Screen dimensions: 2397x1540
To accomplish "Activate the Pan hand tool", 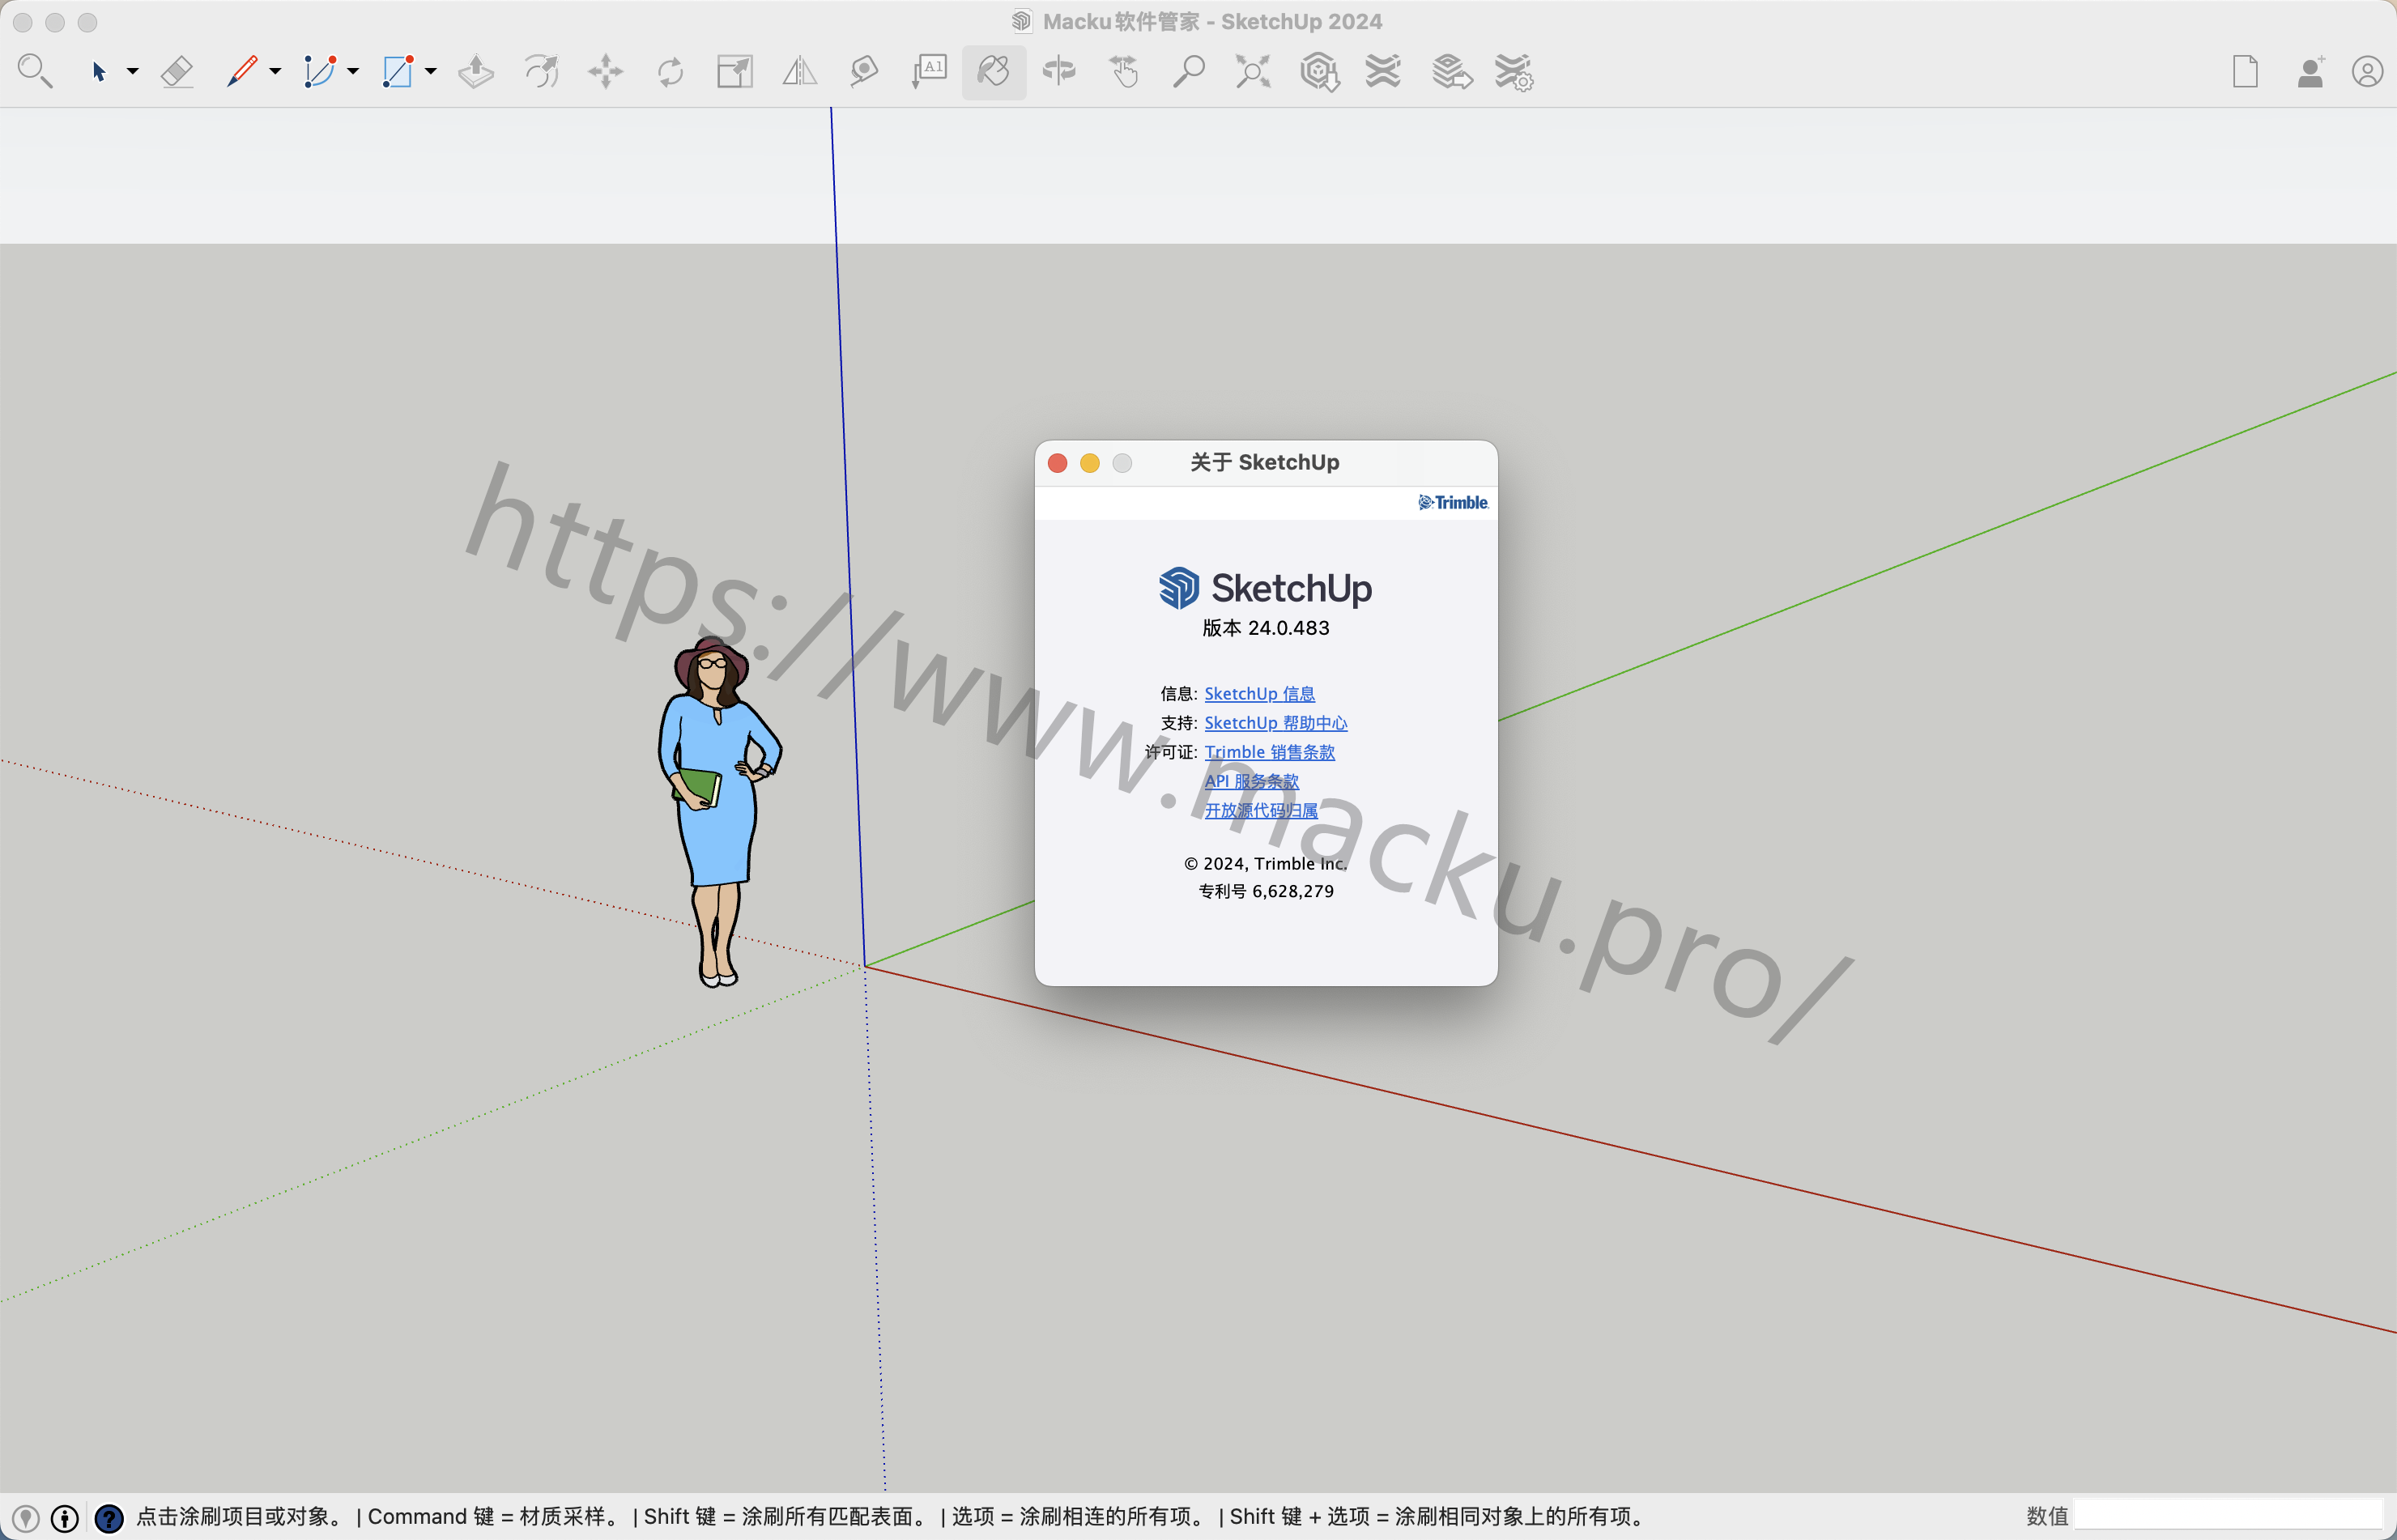I will point(1124,71).
